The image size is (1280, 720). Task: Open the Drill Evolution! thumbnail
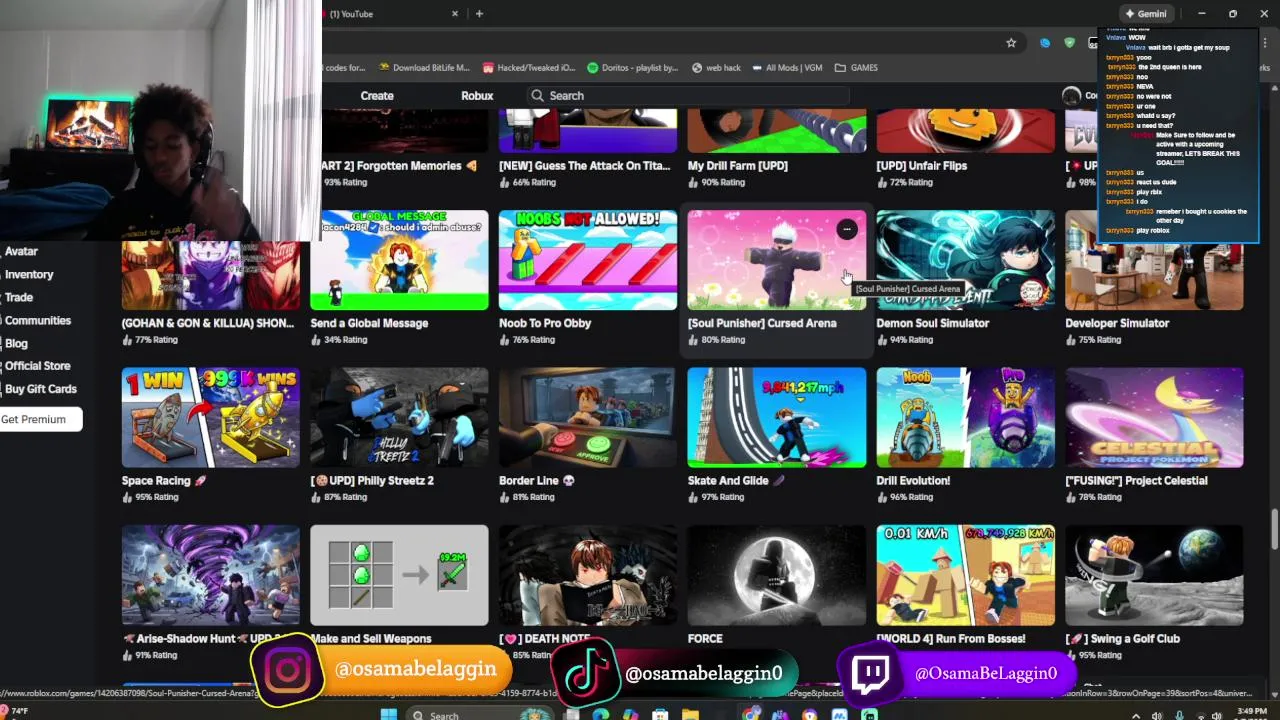pos(965,417)
